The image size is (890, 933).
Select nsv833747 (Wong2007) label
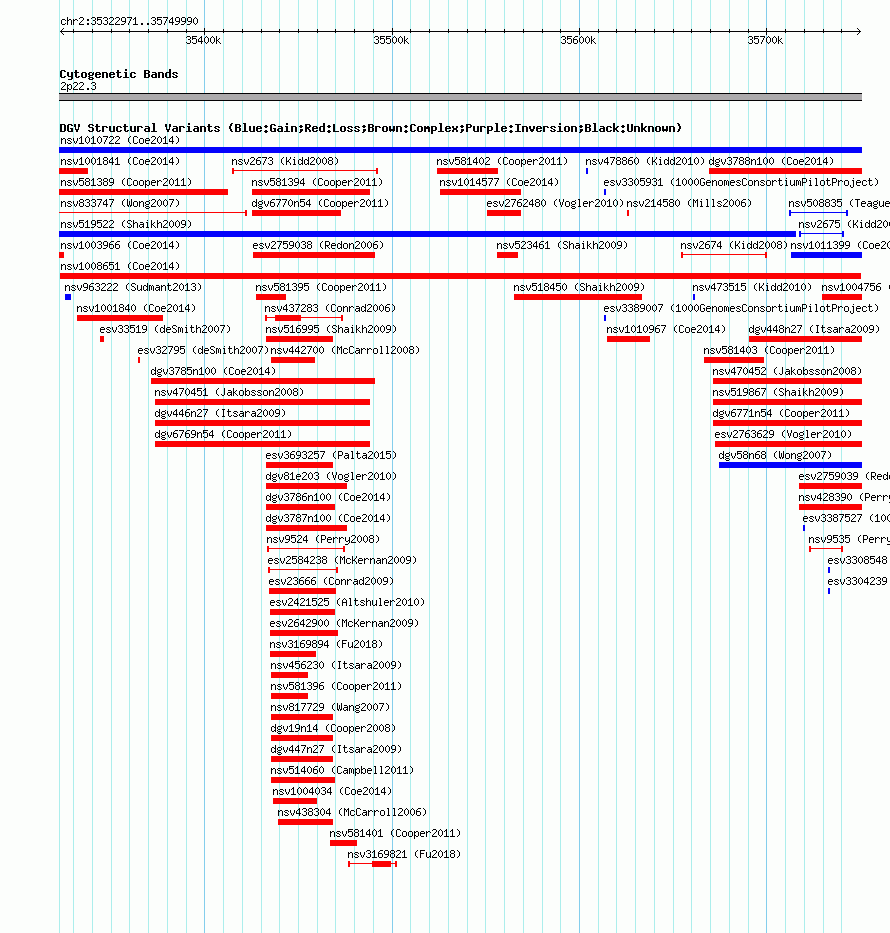pyautogui.click(x=120, y=203)
